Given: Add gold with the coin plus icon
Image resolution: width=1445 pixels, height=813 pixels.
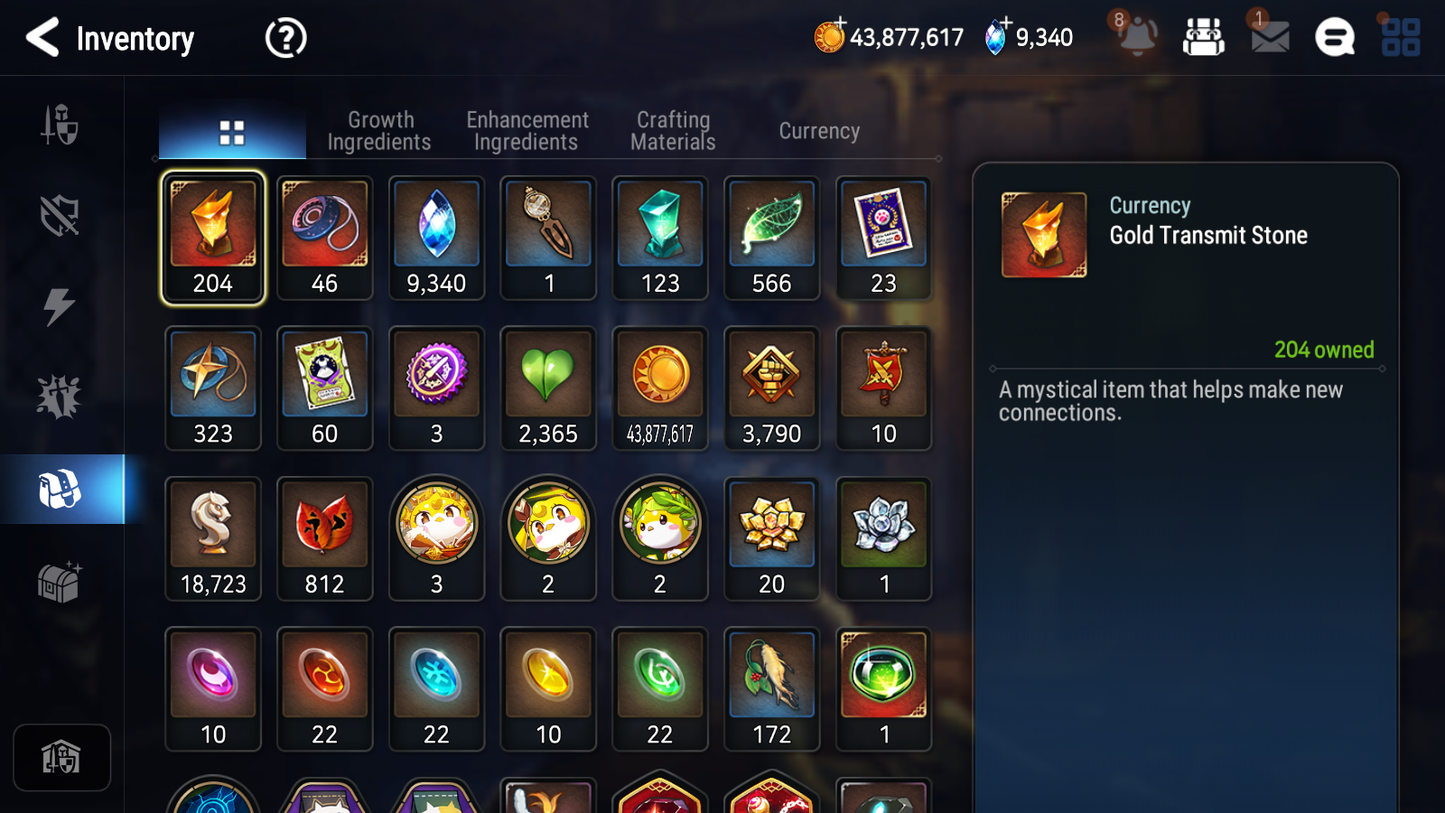Looking at the screenshot, I should [829, 37].
